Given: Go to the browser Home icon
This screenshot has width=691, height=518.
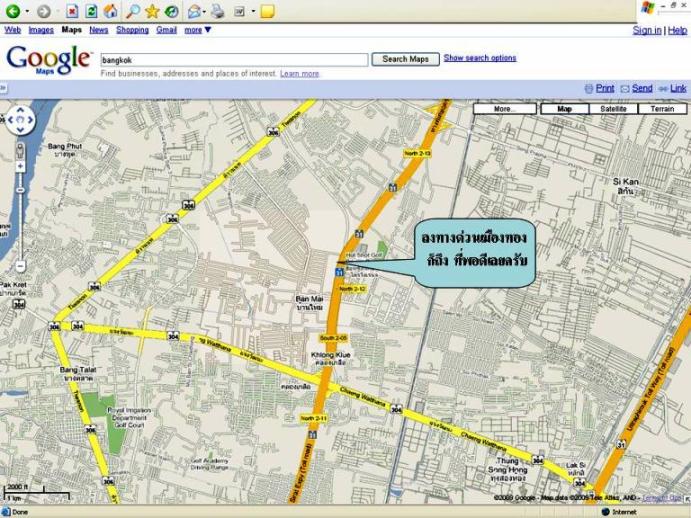Looking at the screenshot, I should coord(110,11).
